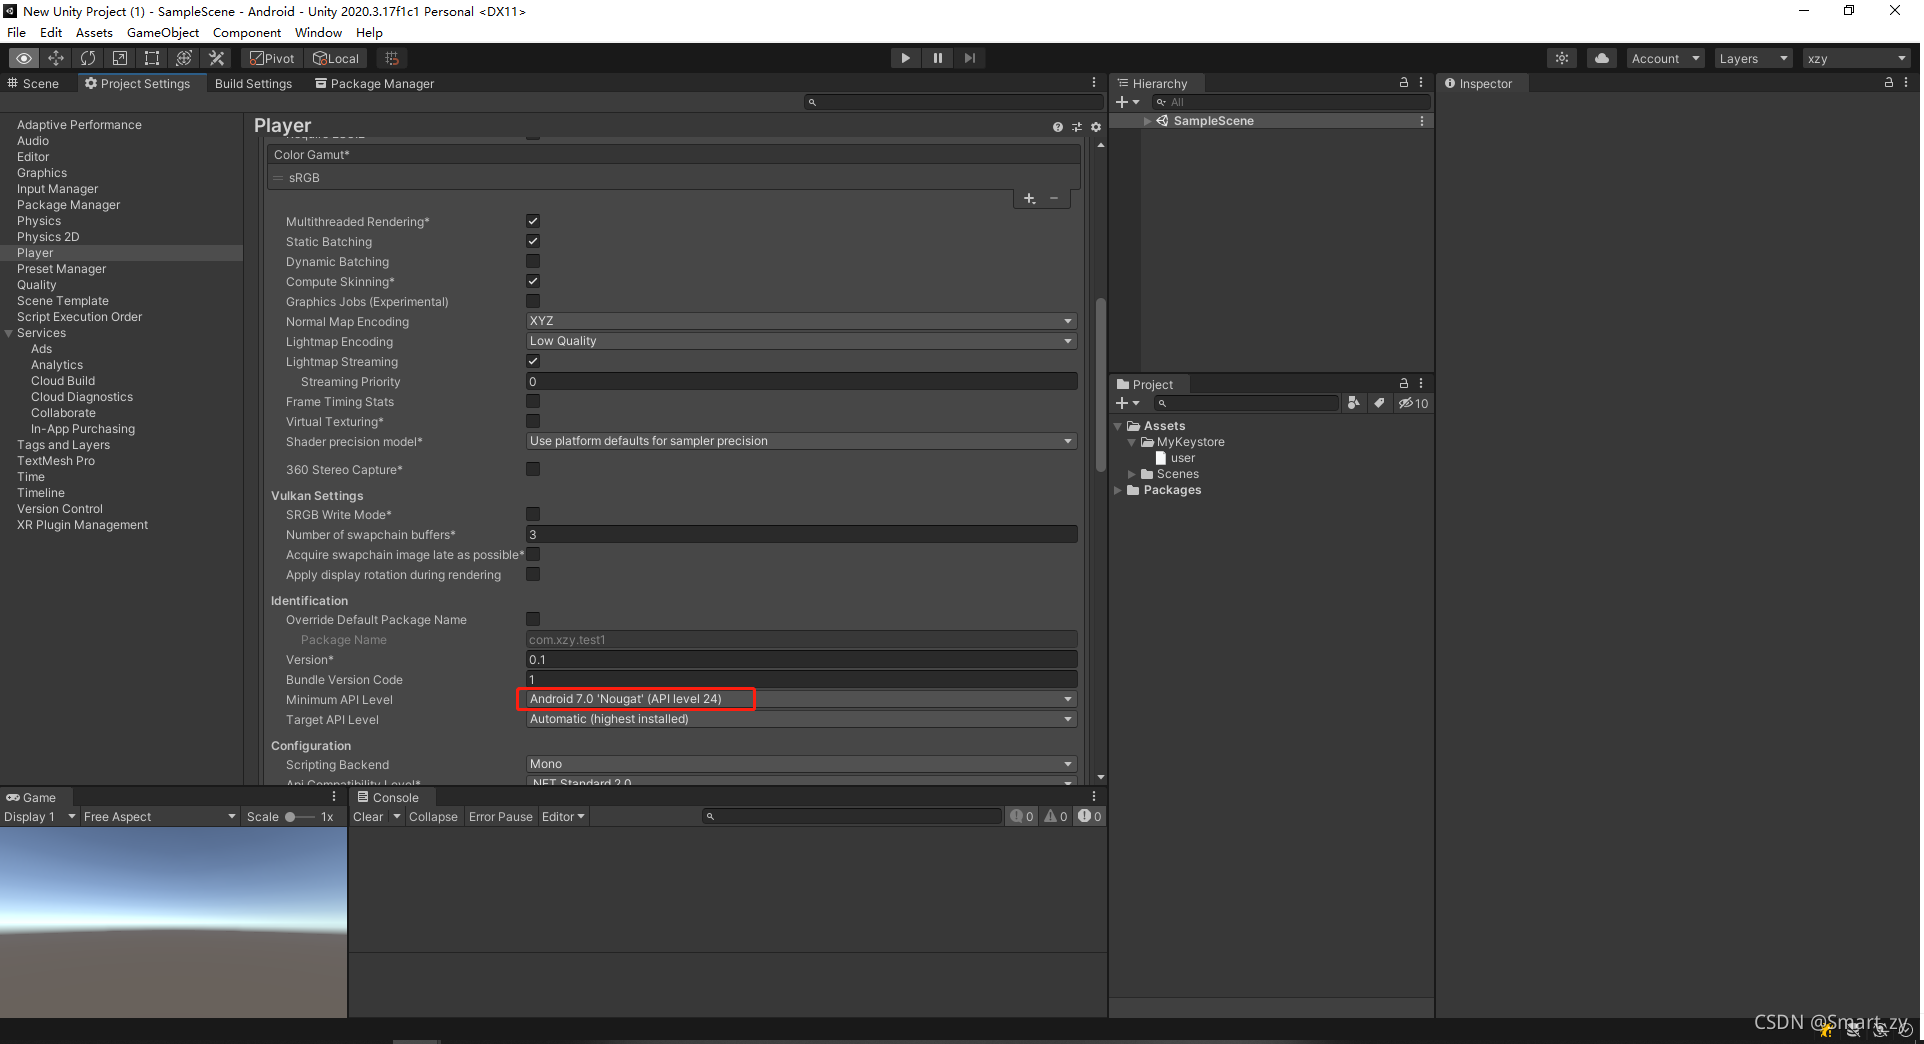
Task: Select the Rotate tool
Action: pos(88,58)
